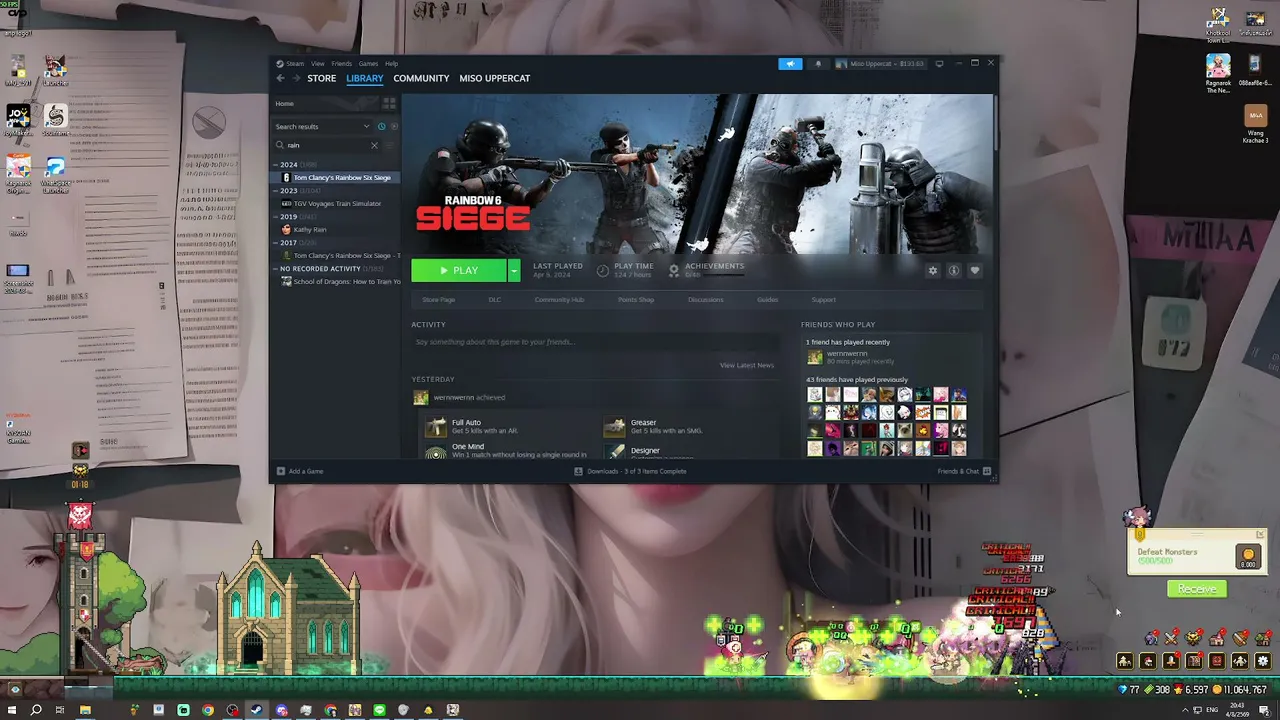Viewport: 1280px width, 720px height.
Task: Open the Community Hub link
Action: tap(559, 300)
